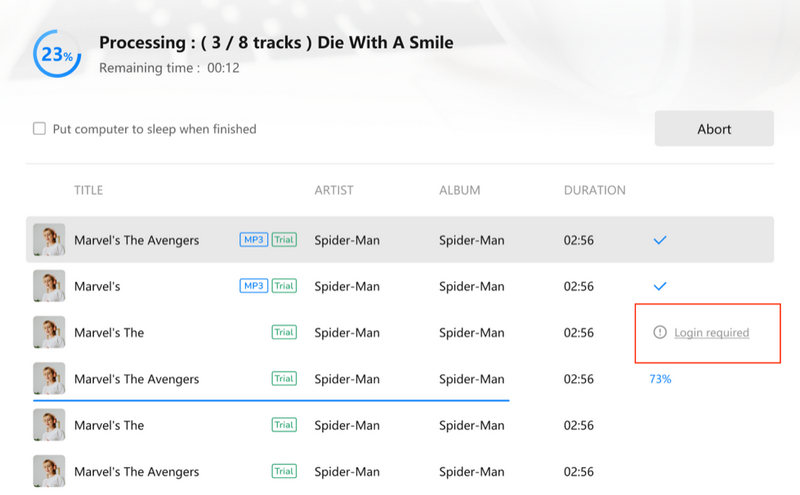
Task: Click the Trial badge on the first track
Action: [x=284, y=240]
